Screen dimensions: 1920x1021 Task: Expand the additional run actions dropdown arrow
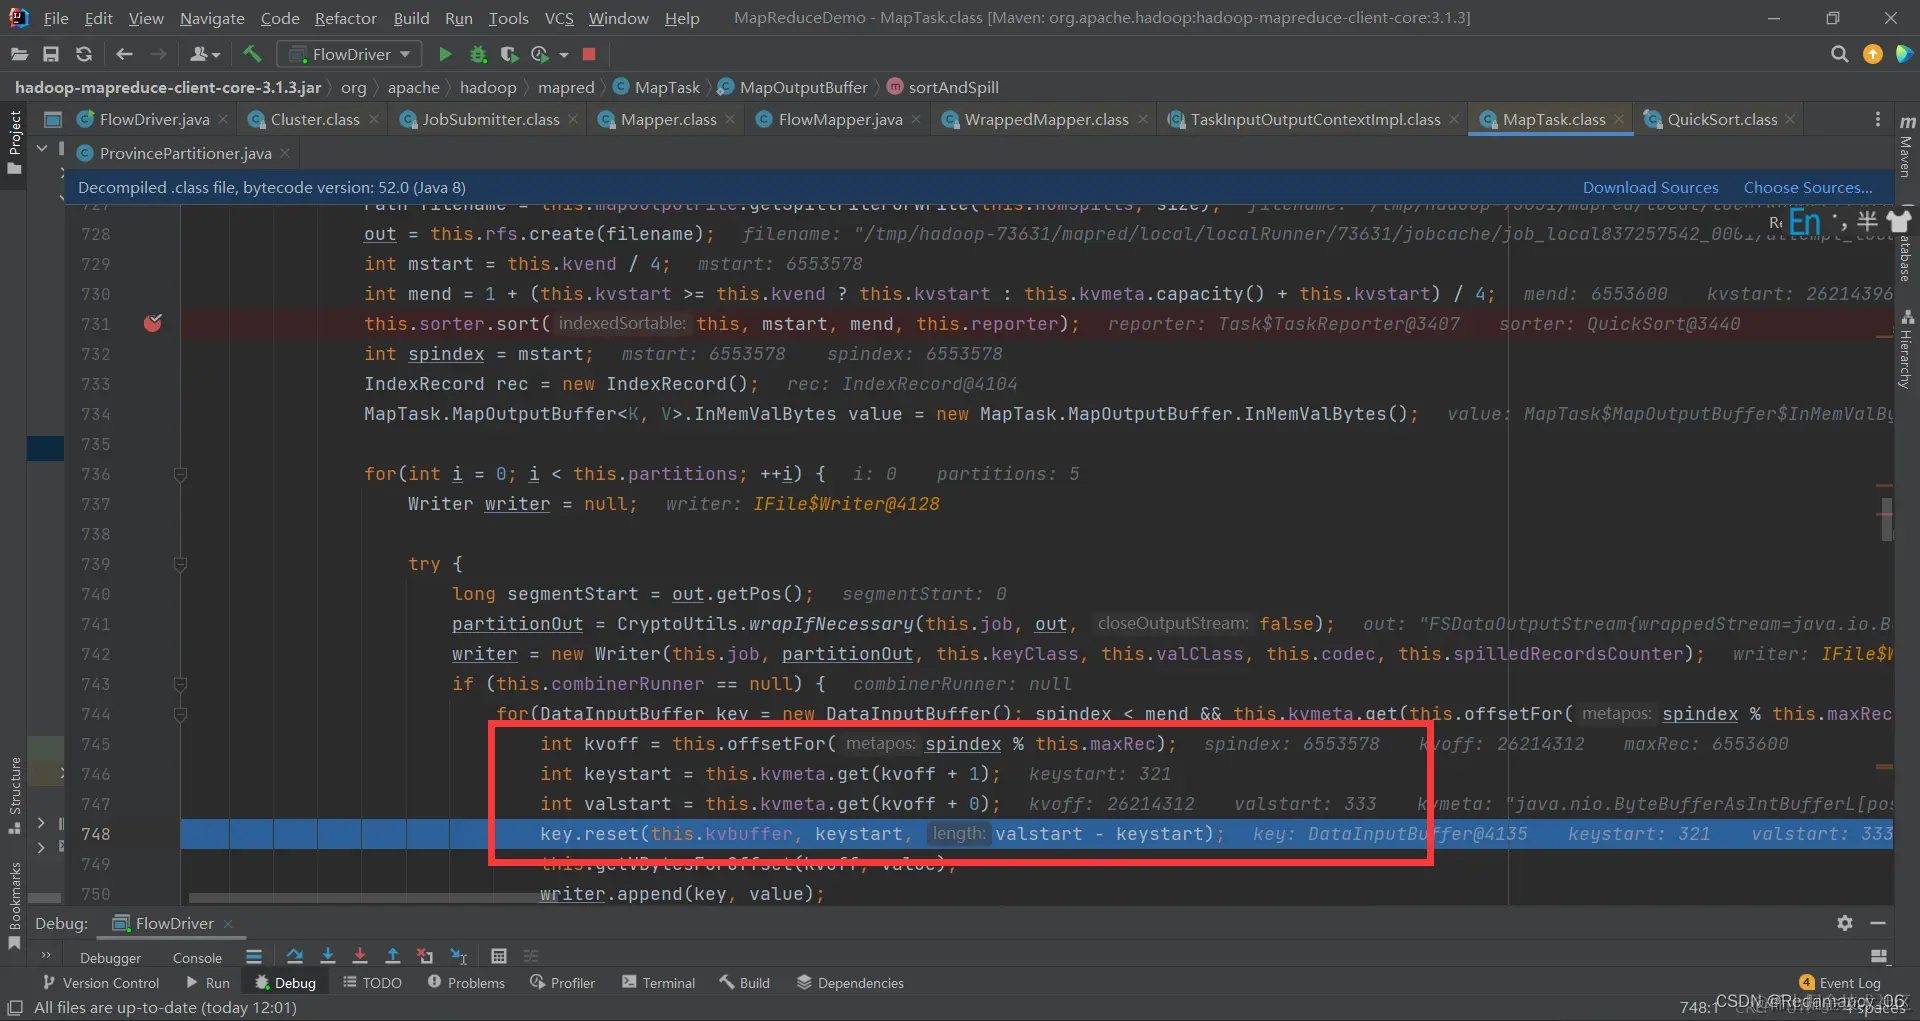(x=564, y=55)
